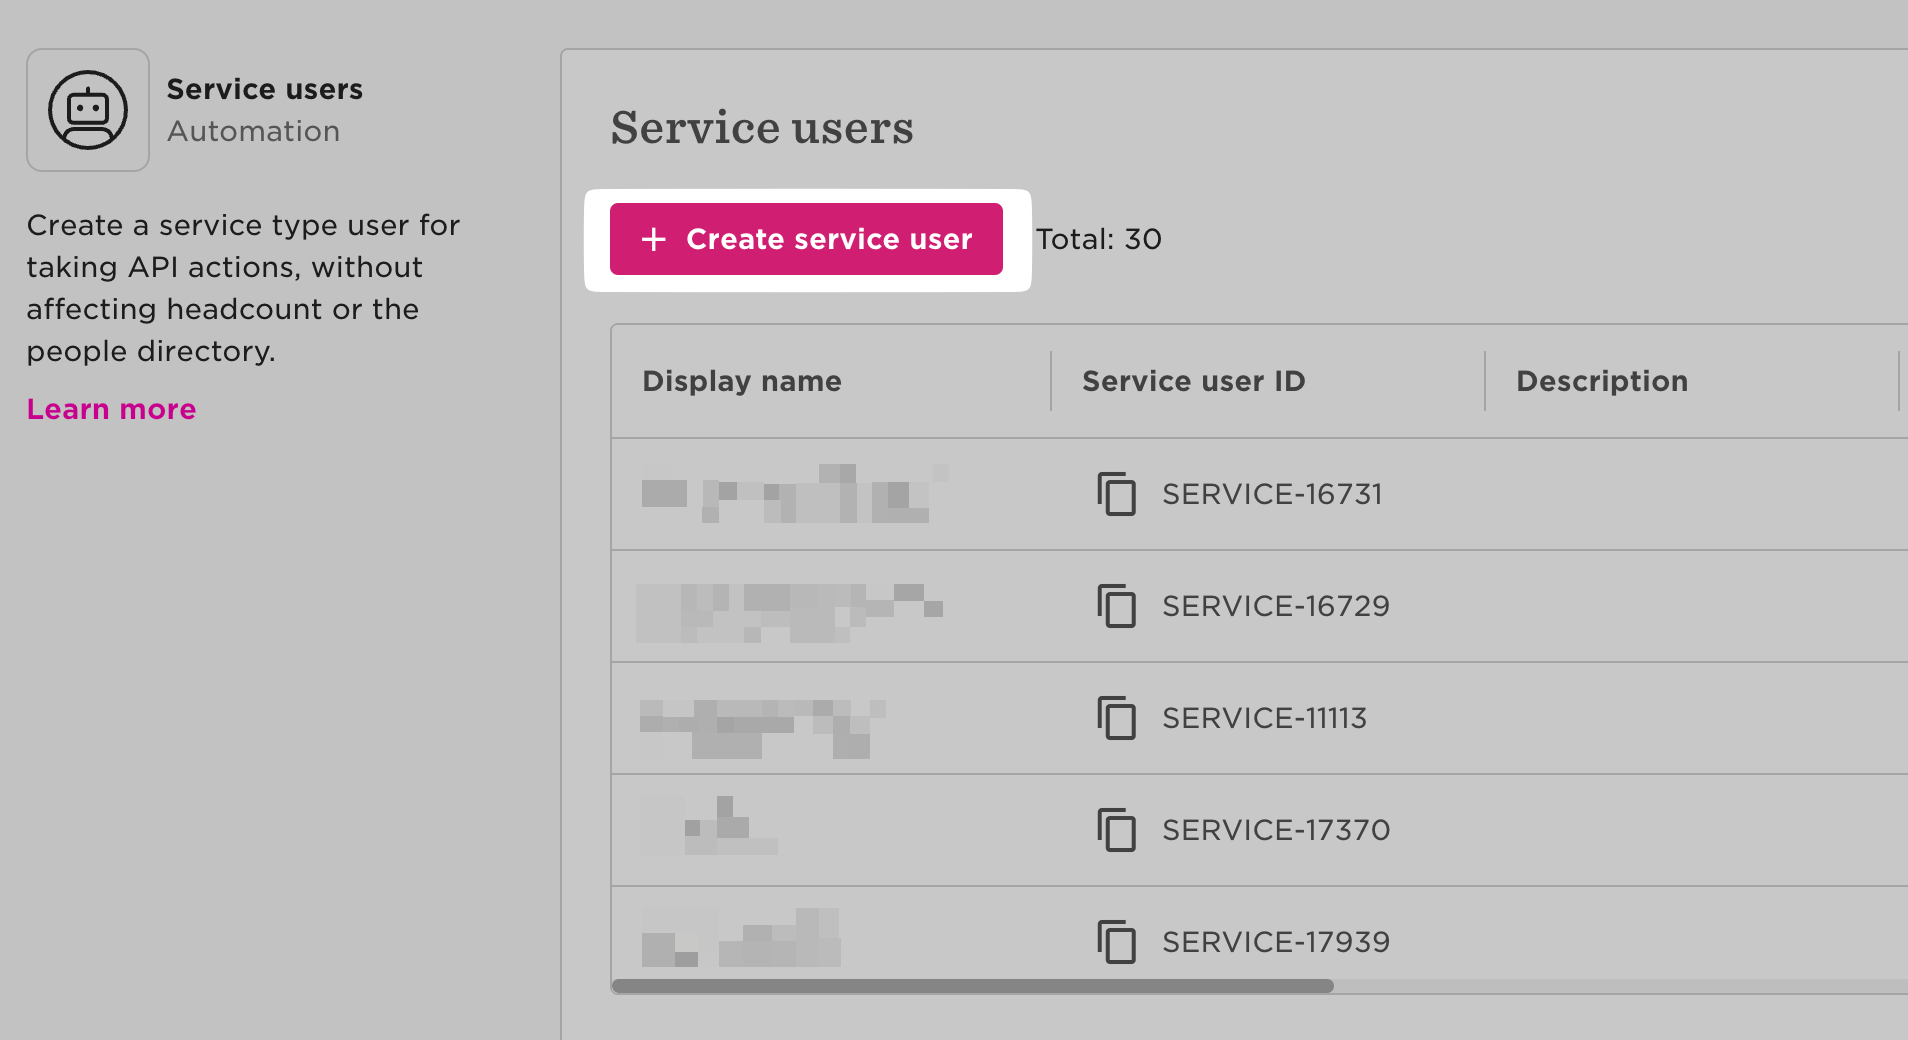Open the display name in the SERVICE-16731 row
1908x1040 pixels.
pos(790,494)
